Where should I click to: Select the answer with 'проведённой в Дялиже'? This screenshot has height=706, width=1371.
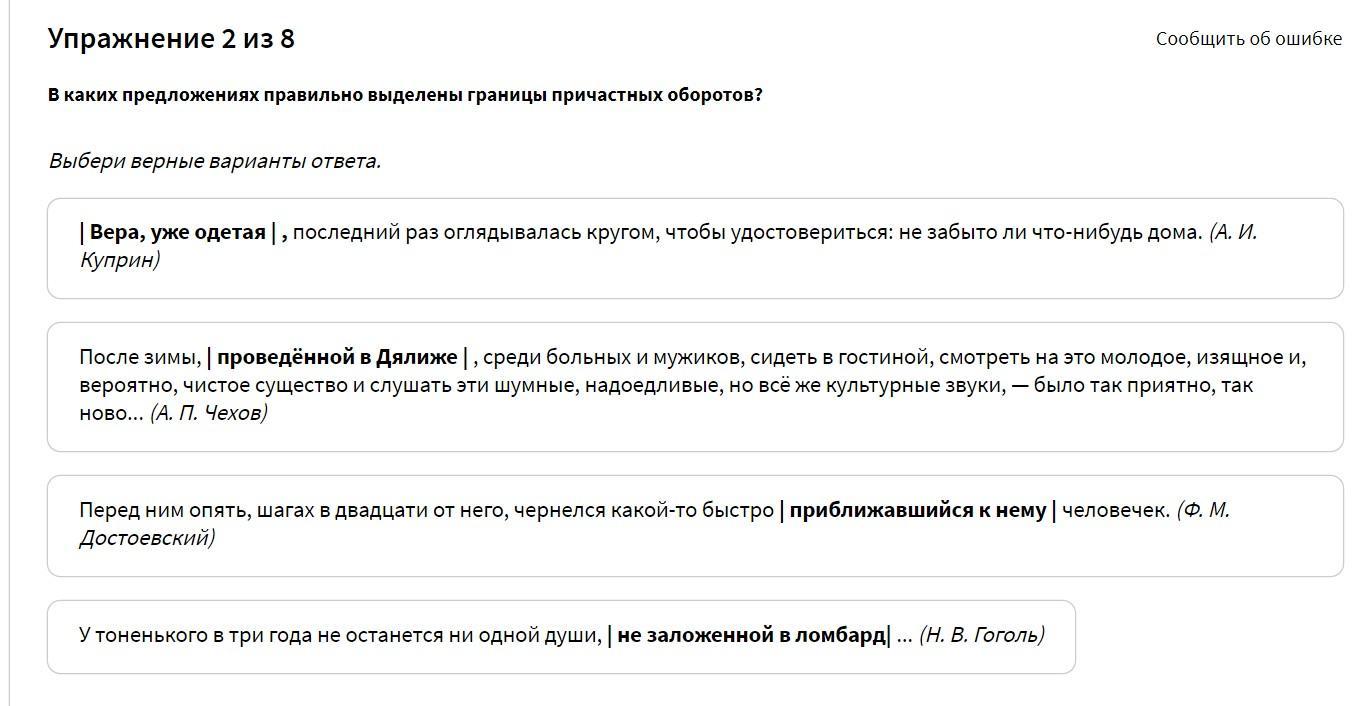tap(695, 387)
